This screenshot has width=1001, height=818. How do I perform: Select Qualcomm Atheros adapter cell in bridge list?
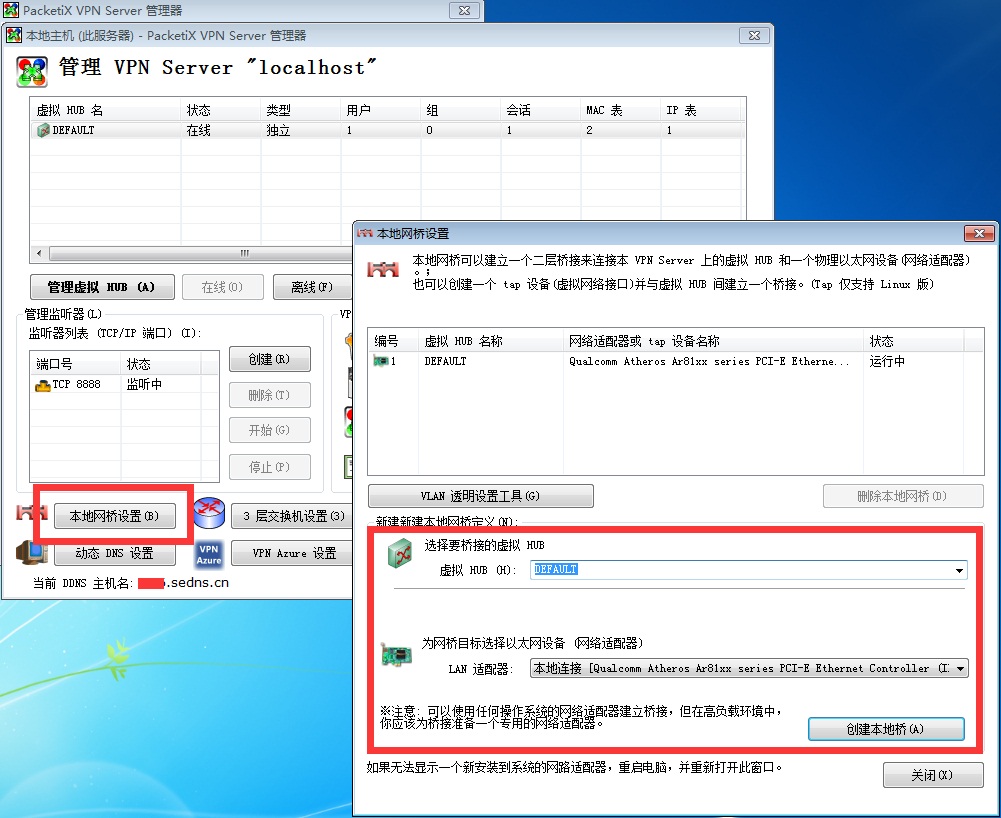(x=709, y=361)
